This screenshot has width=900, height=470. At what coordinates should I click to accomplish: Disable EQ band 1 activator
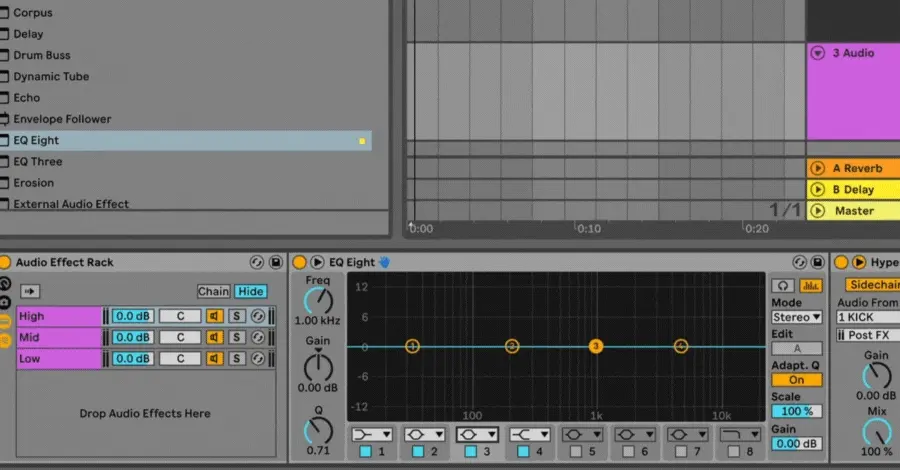[x=365, y=452]
